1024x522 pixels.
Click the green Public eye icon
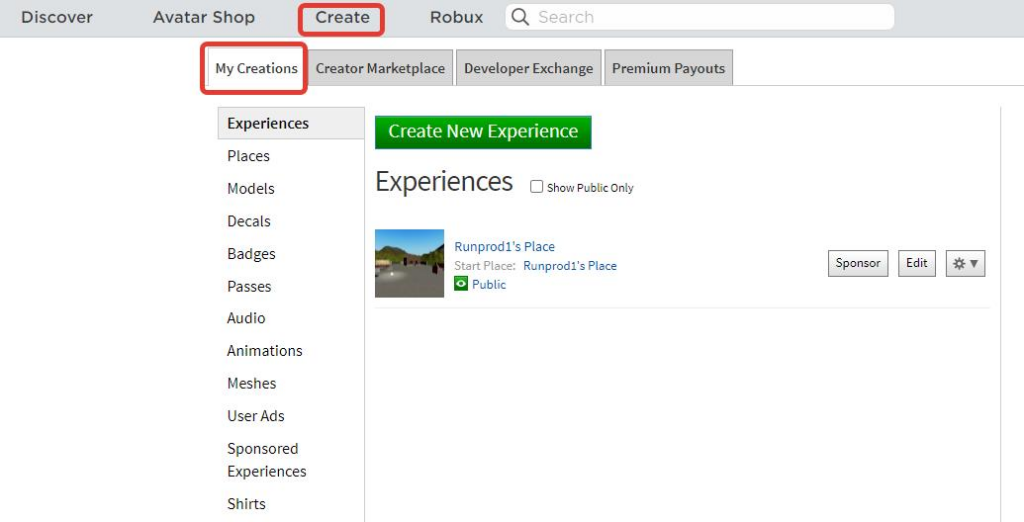pyautogui.click(x=461, y=284)
